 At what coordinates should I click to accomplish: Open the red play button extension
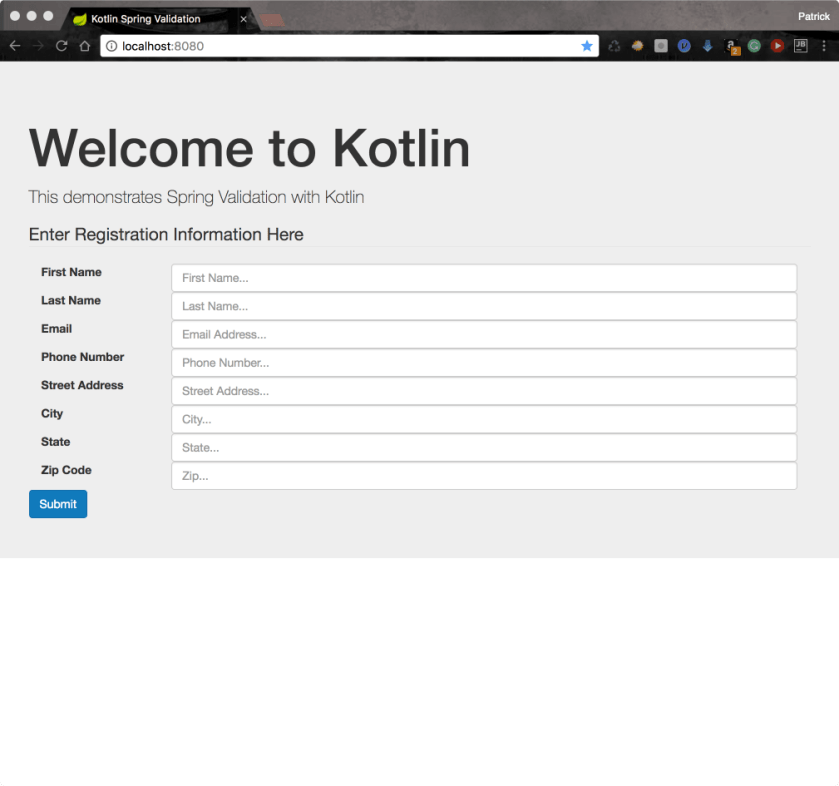coord(777,46)
